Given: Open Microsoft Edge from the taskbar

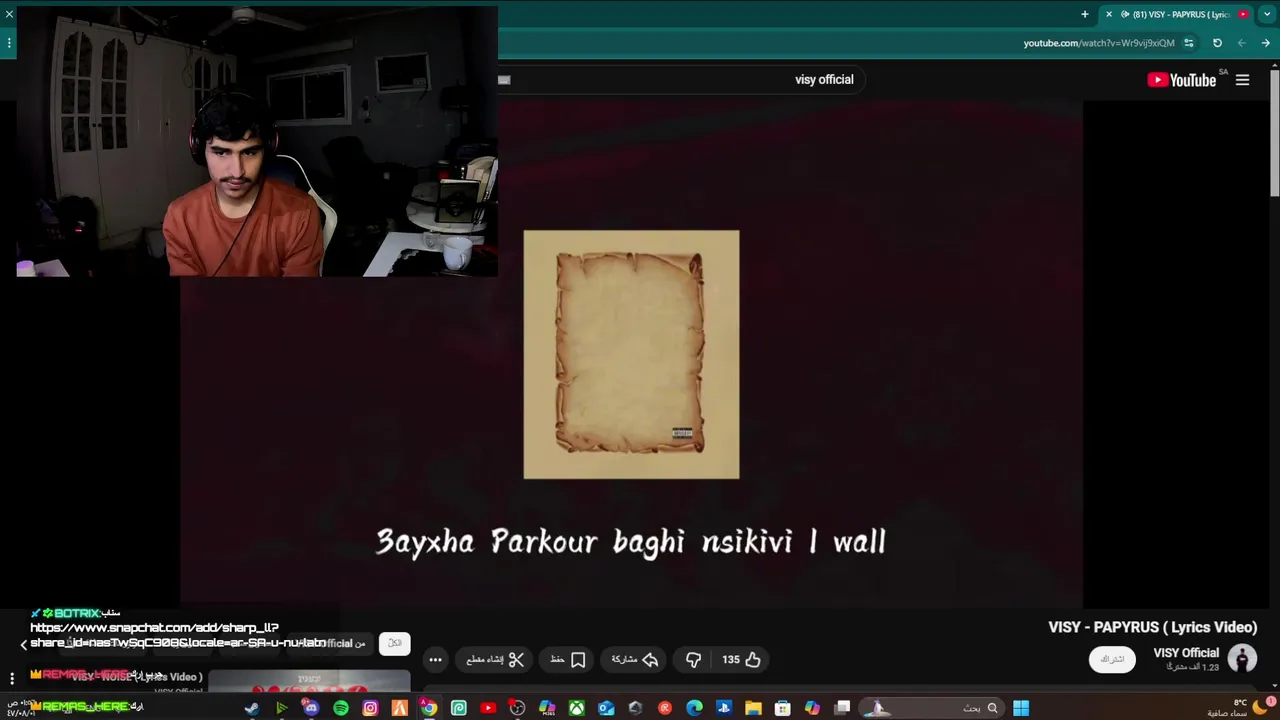Looking at the screenshot, I should tap(694, 708).
